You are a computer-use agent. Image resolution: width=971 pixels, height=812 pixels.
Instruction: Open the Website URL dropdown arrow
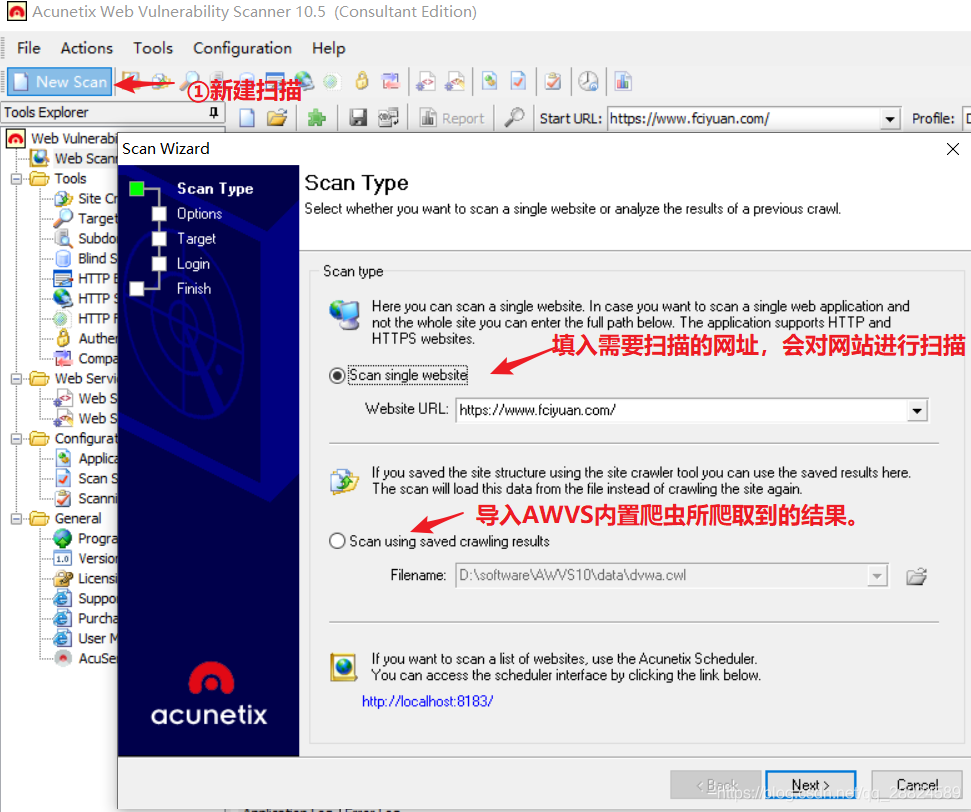tap(917, 410)
